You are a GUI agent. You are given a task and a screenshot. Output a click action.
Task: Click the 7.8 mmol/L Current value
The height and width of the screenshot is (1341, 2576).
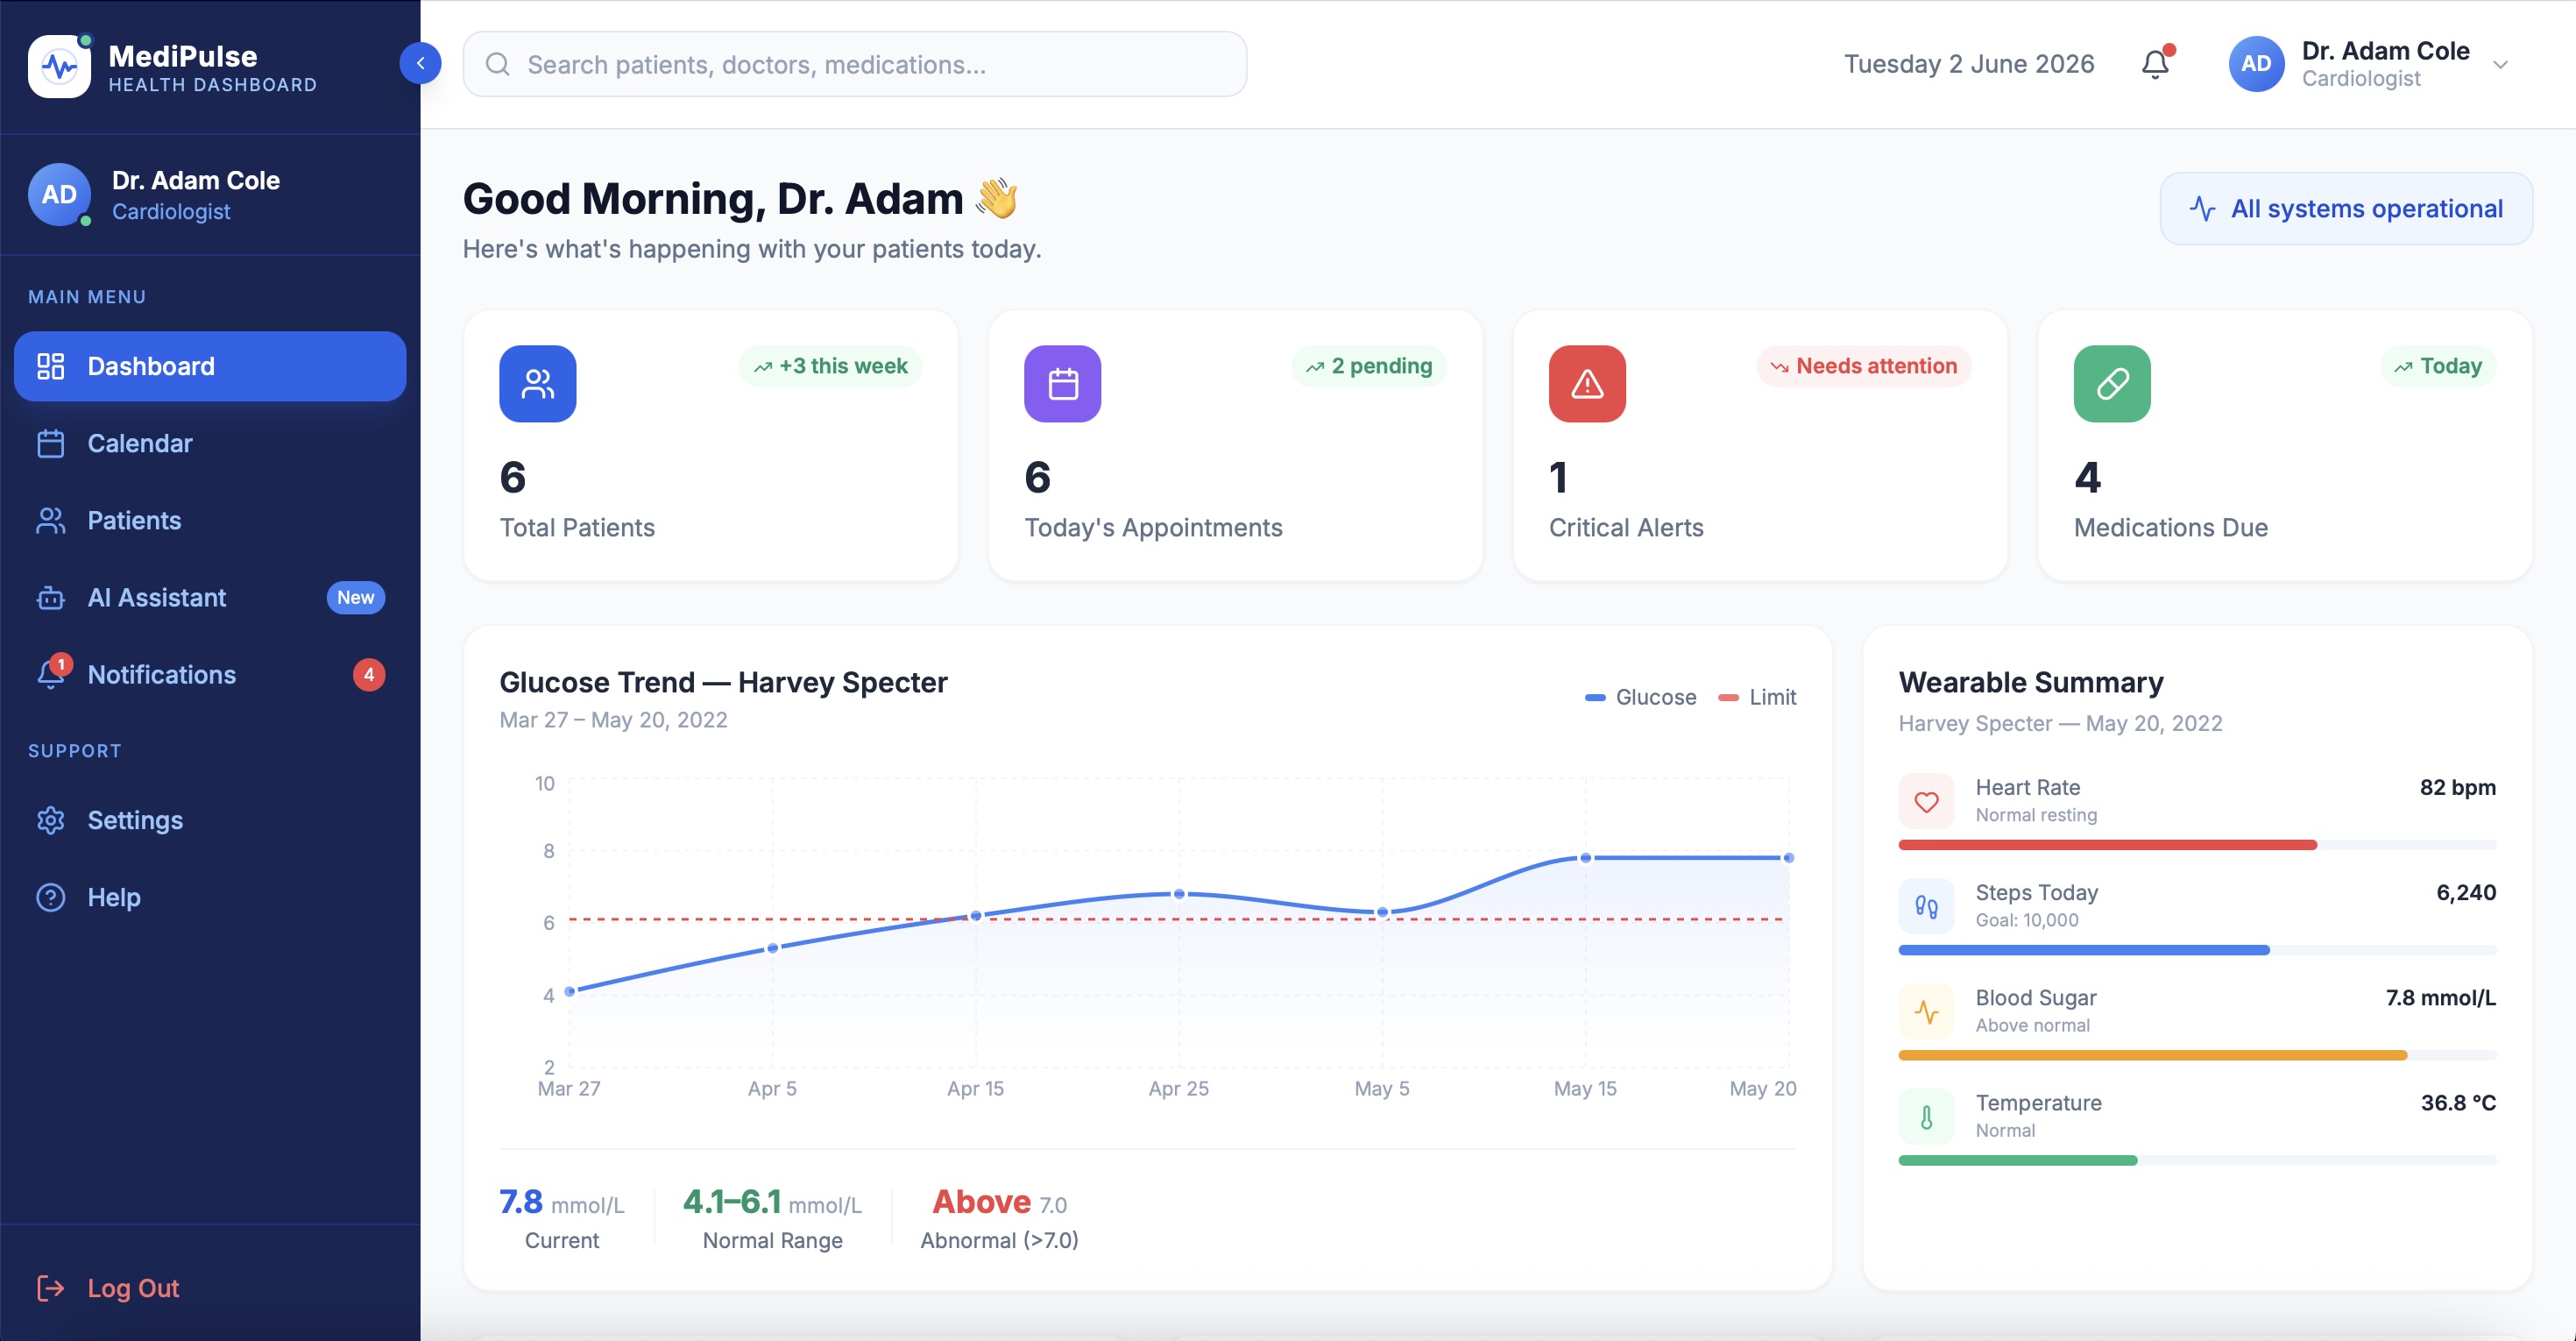[x=561, y=1203]
